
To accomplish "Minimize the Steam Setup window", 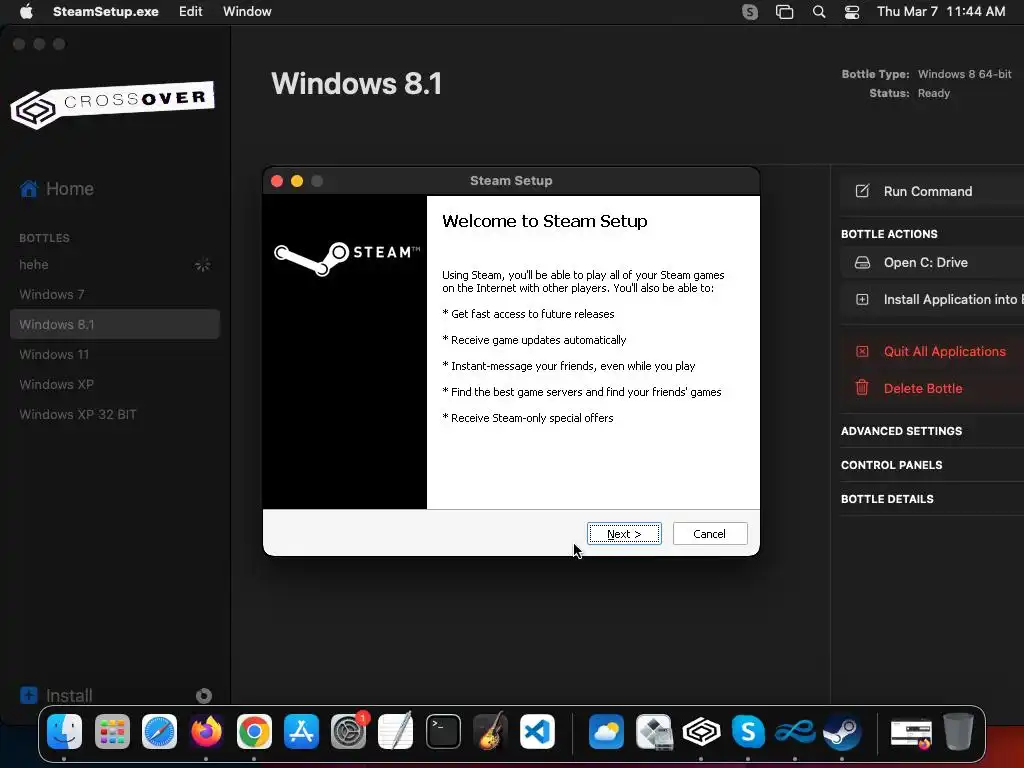I will pos(297,181).
